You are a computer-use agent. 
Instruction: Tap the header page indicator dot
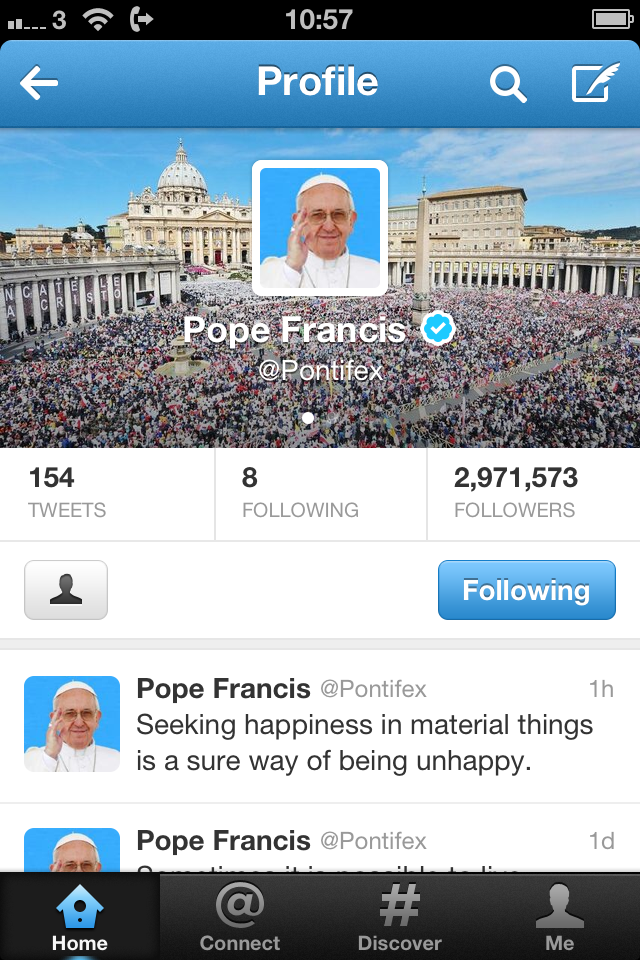pos(308,418)
